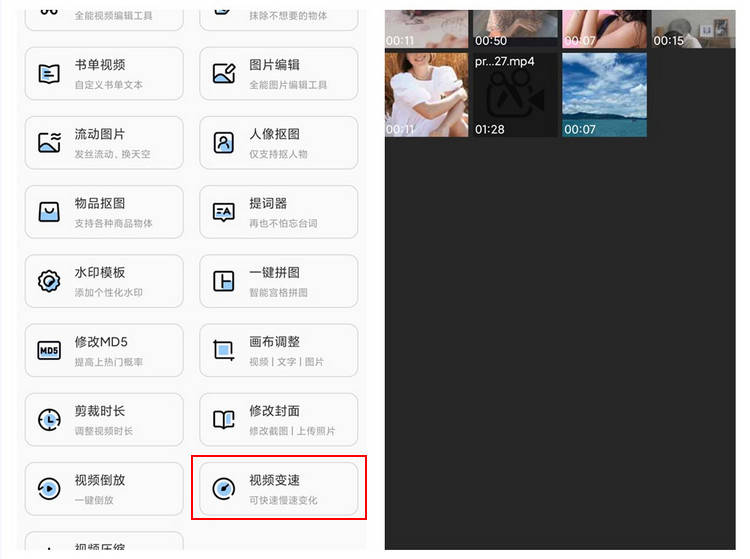This screenshot has height=559, width=750.
Task: Choose the 流动图片 title
Action: coord(100,134)
